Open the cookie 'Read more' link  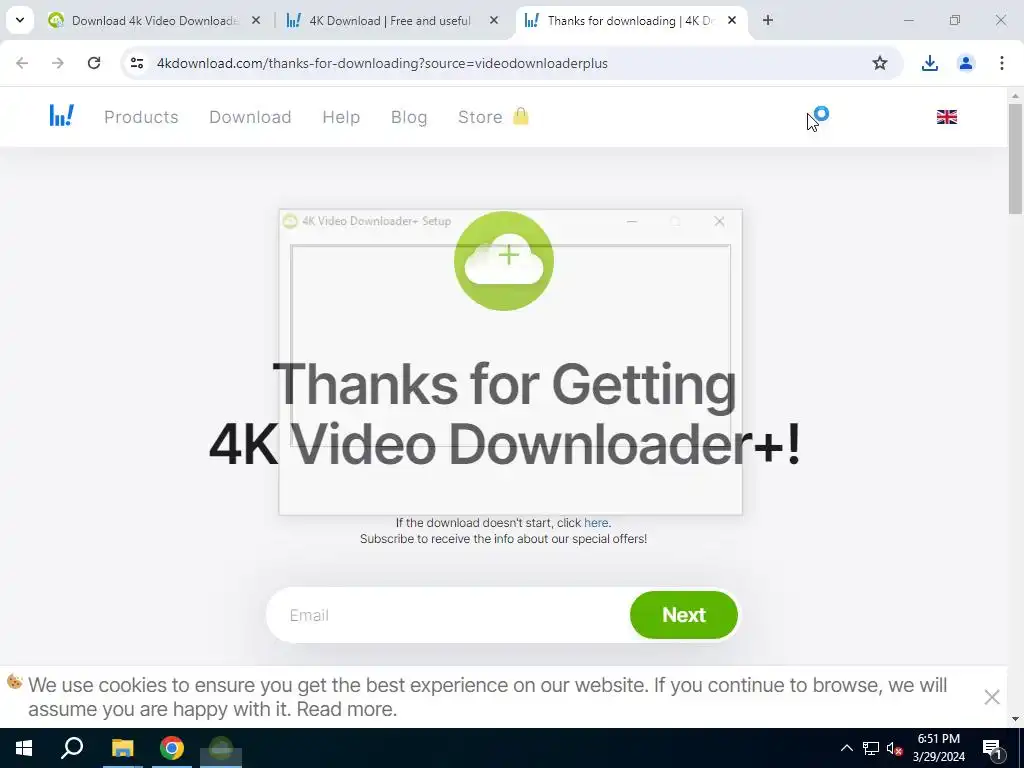(x=346, y=709)
